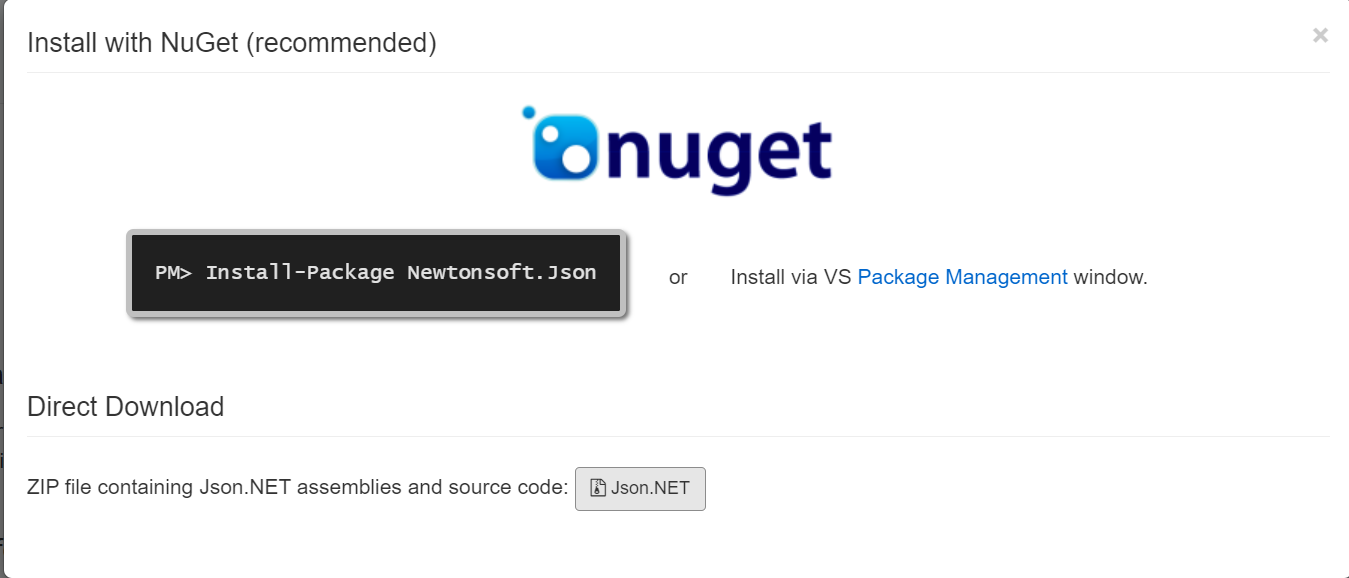Click the ZIP file icon in Json.NET button

598,488
